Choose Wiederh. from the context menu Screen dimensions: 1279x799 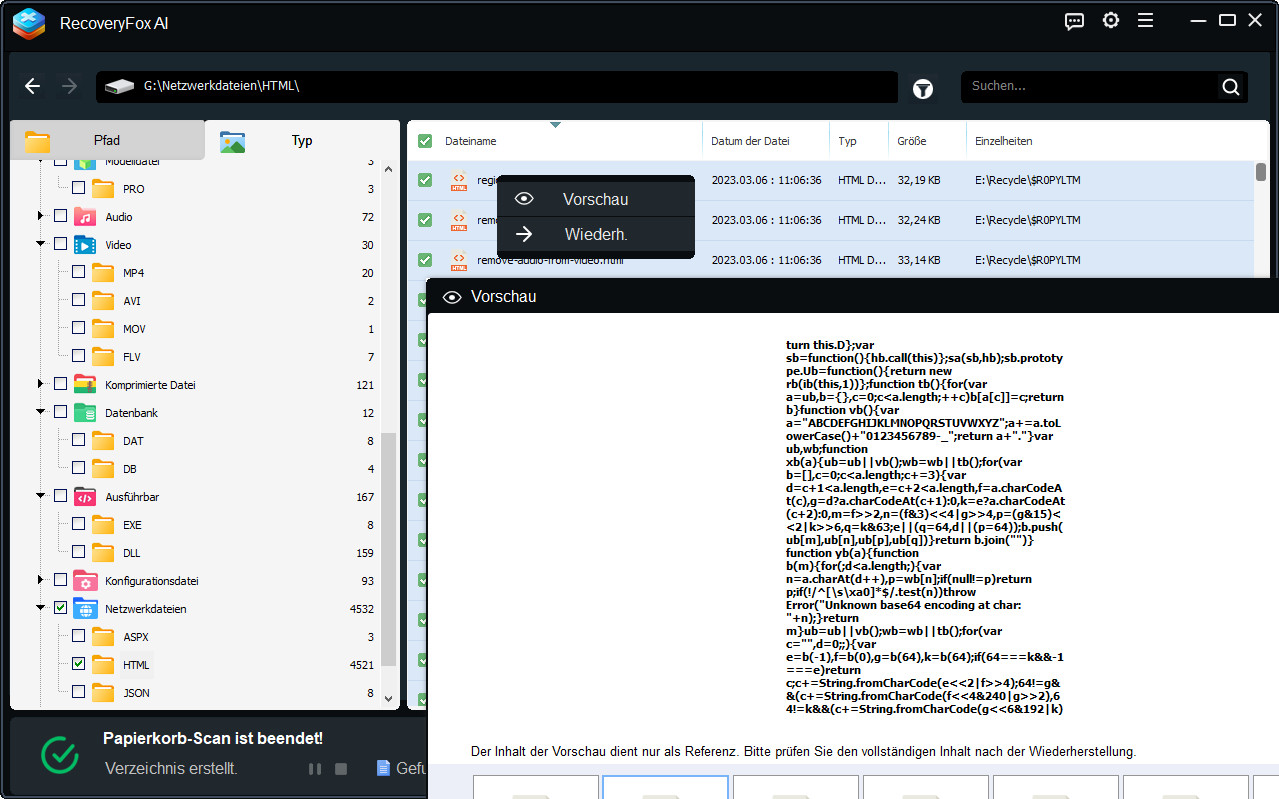[595, 235]
